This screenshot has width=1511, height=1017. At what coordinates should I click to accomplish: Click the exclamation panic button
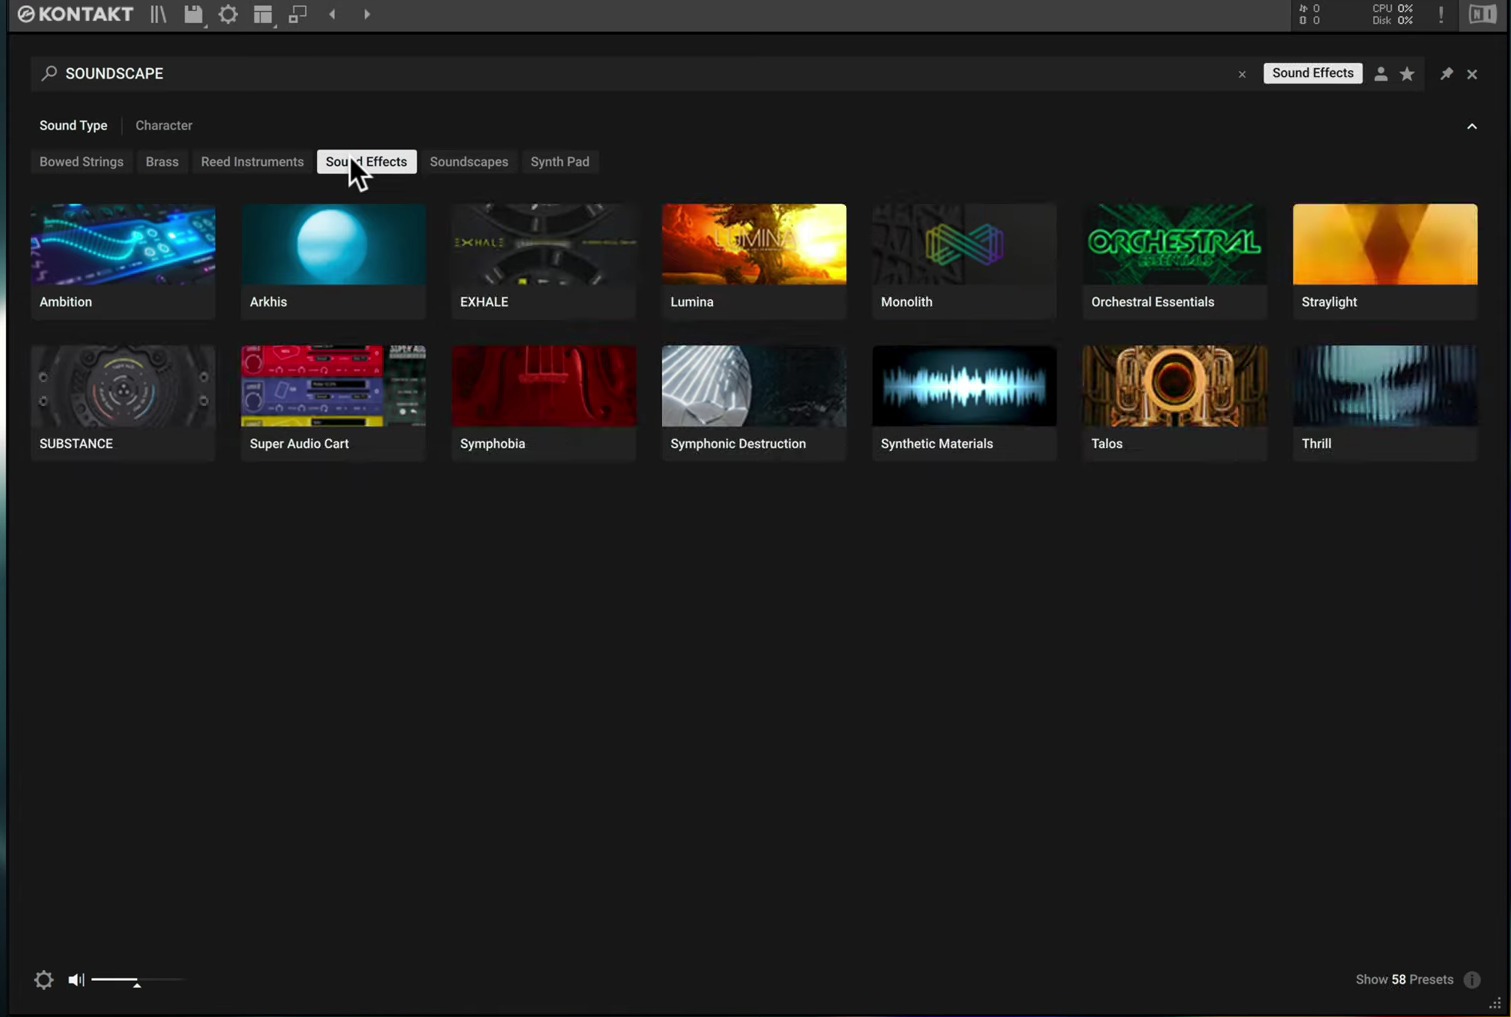coord(1441,14)
